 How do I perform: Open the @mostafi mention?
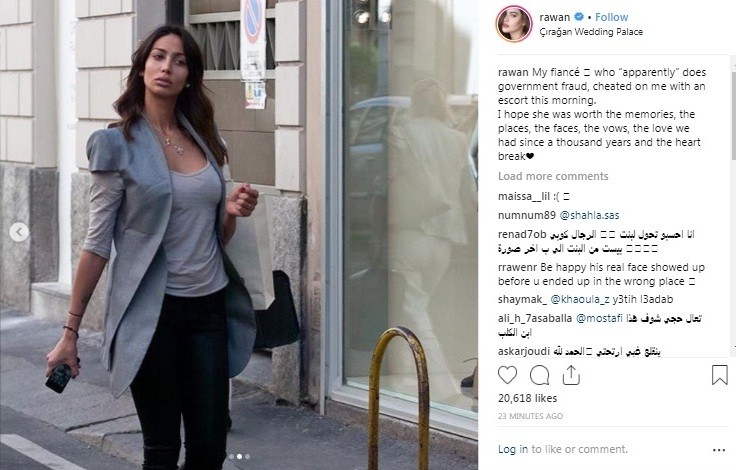(599, 318)
